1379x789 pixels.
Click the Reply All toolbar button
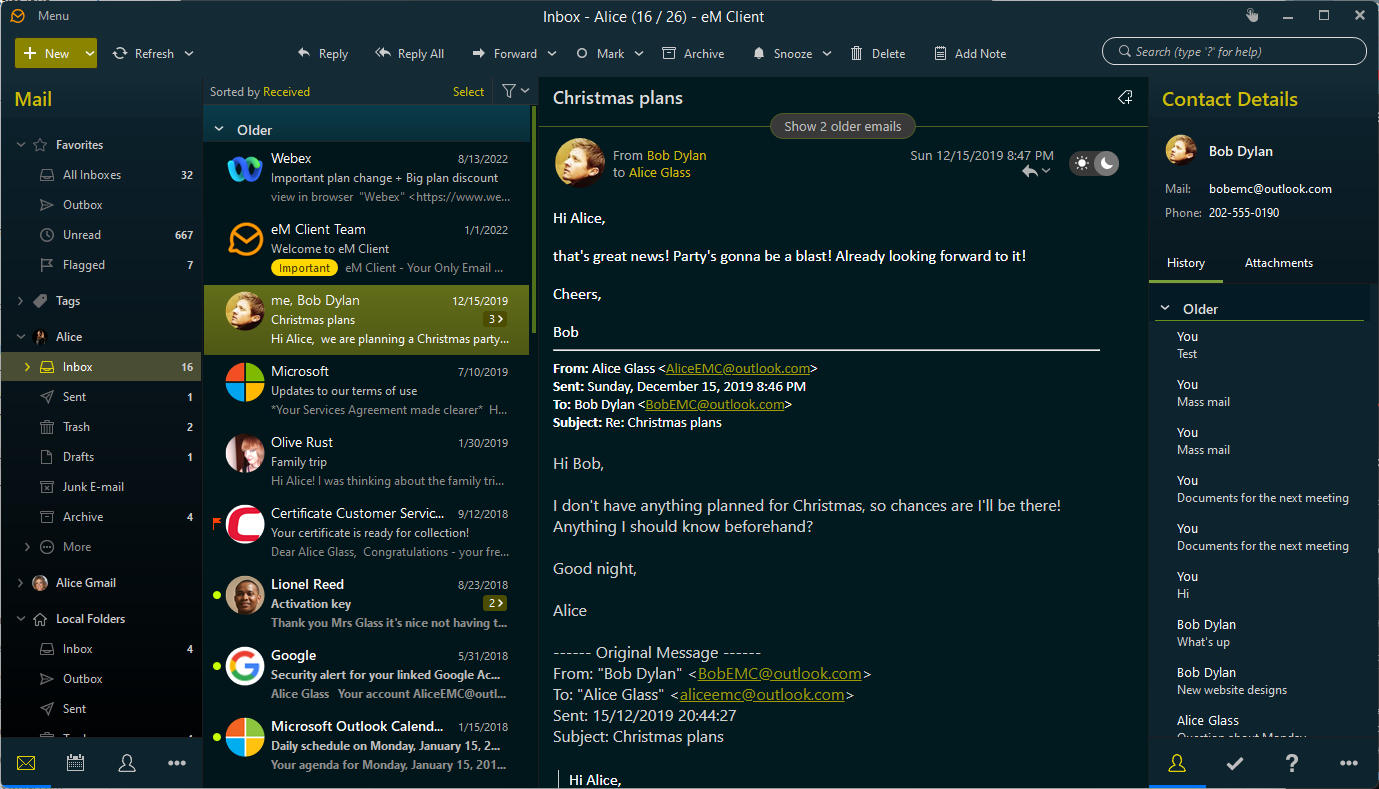click(x=409, y=54)
